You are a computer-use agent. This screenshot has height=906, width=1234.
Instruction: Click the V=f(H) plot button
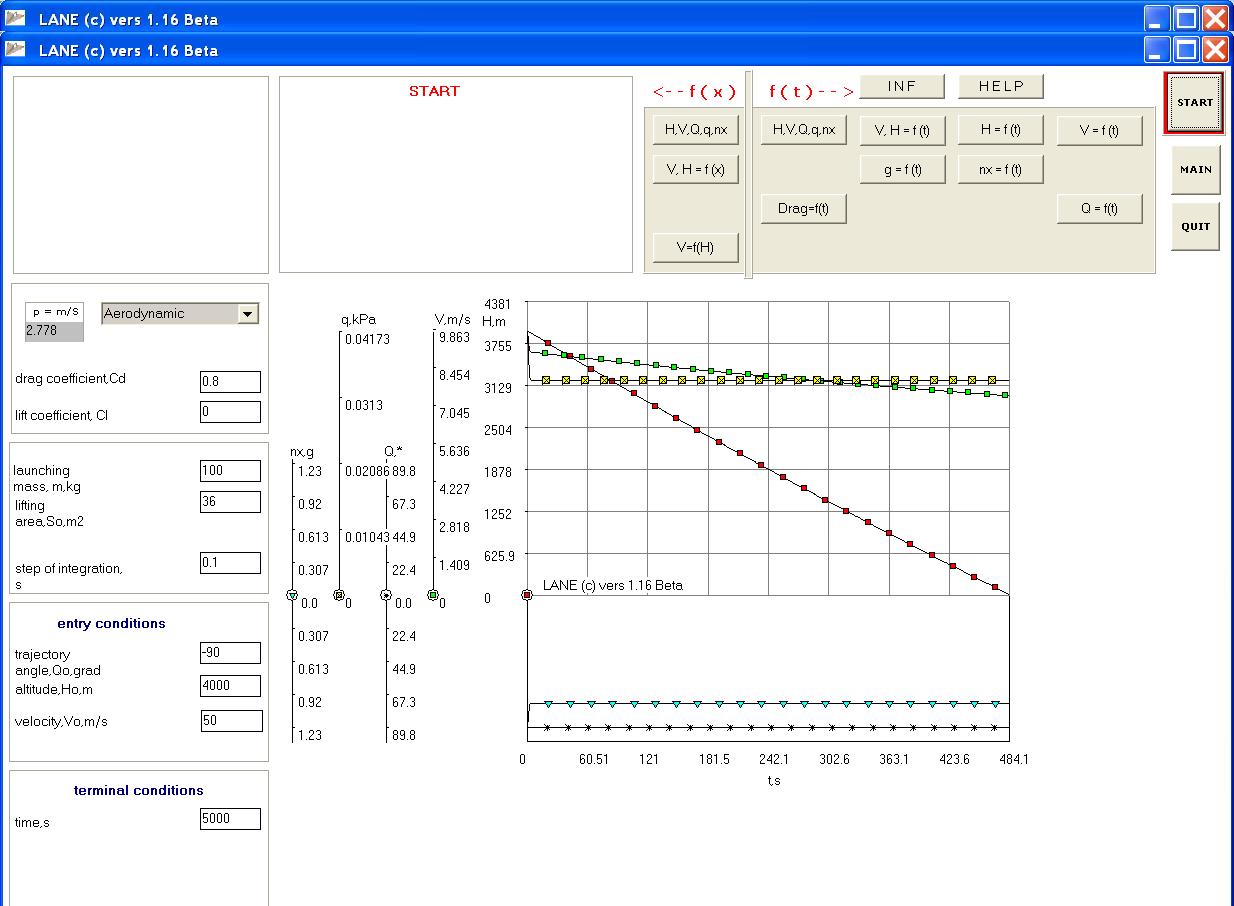tap(695, 247)
